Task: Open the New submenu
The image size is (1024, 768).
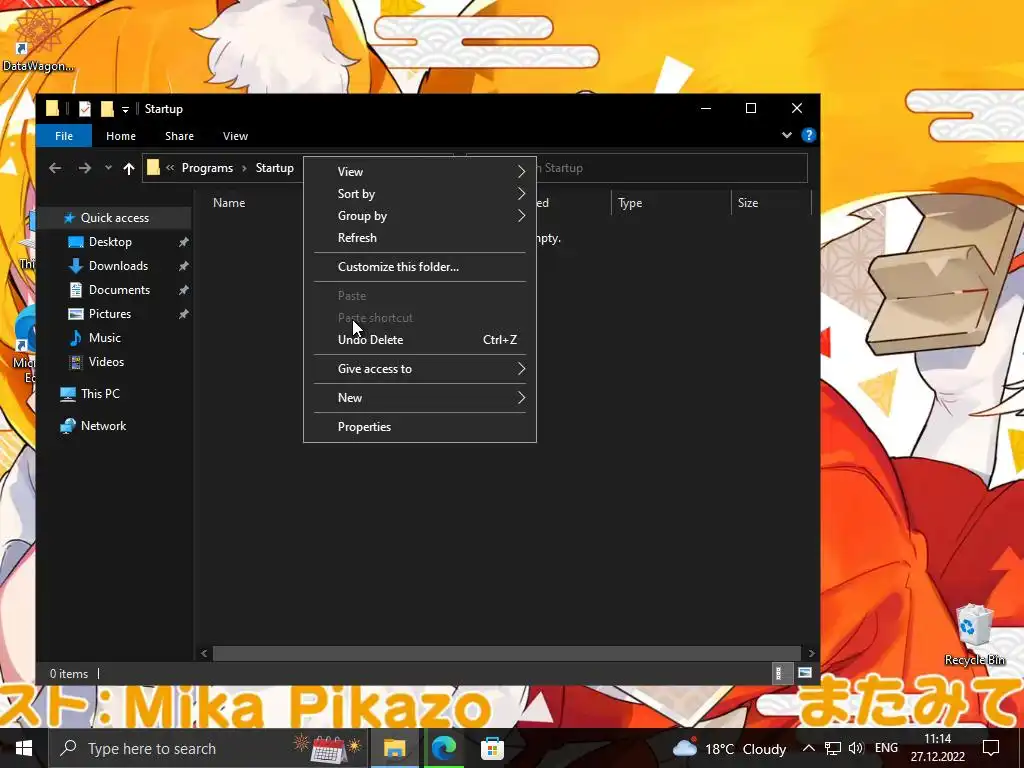Action: [x=420, y=398]
